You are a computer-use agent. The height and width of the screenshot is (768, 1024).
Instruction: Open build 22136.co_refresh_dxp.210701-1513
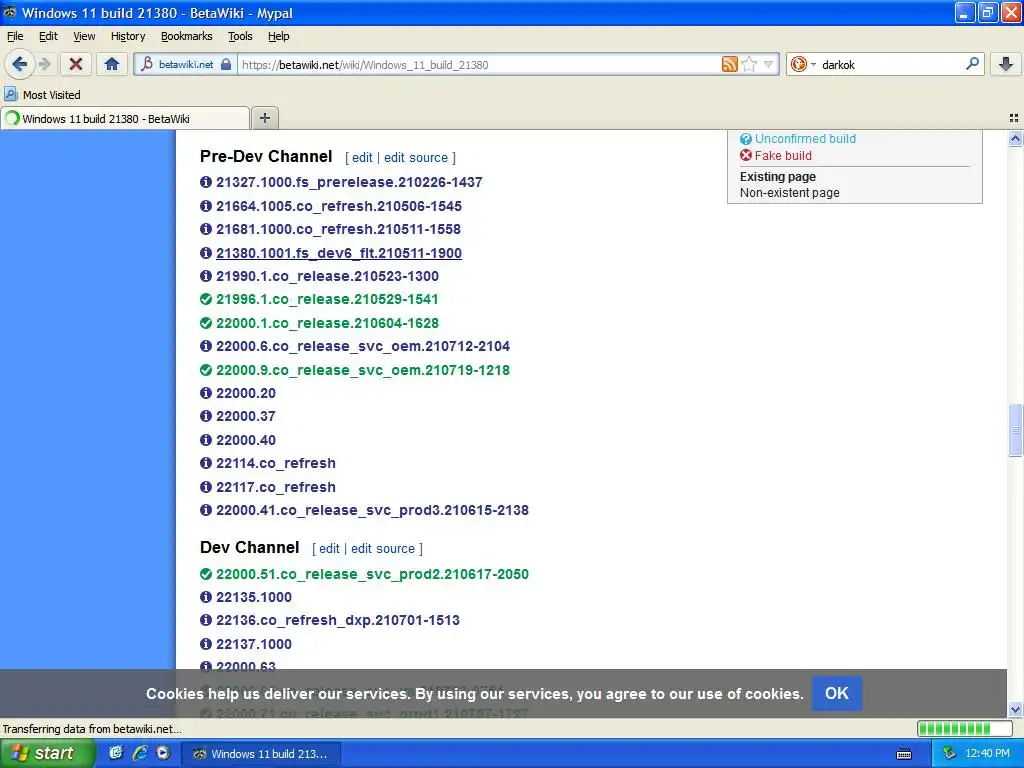pos(338,620)
